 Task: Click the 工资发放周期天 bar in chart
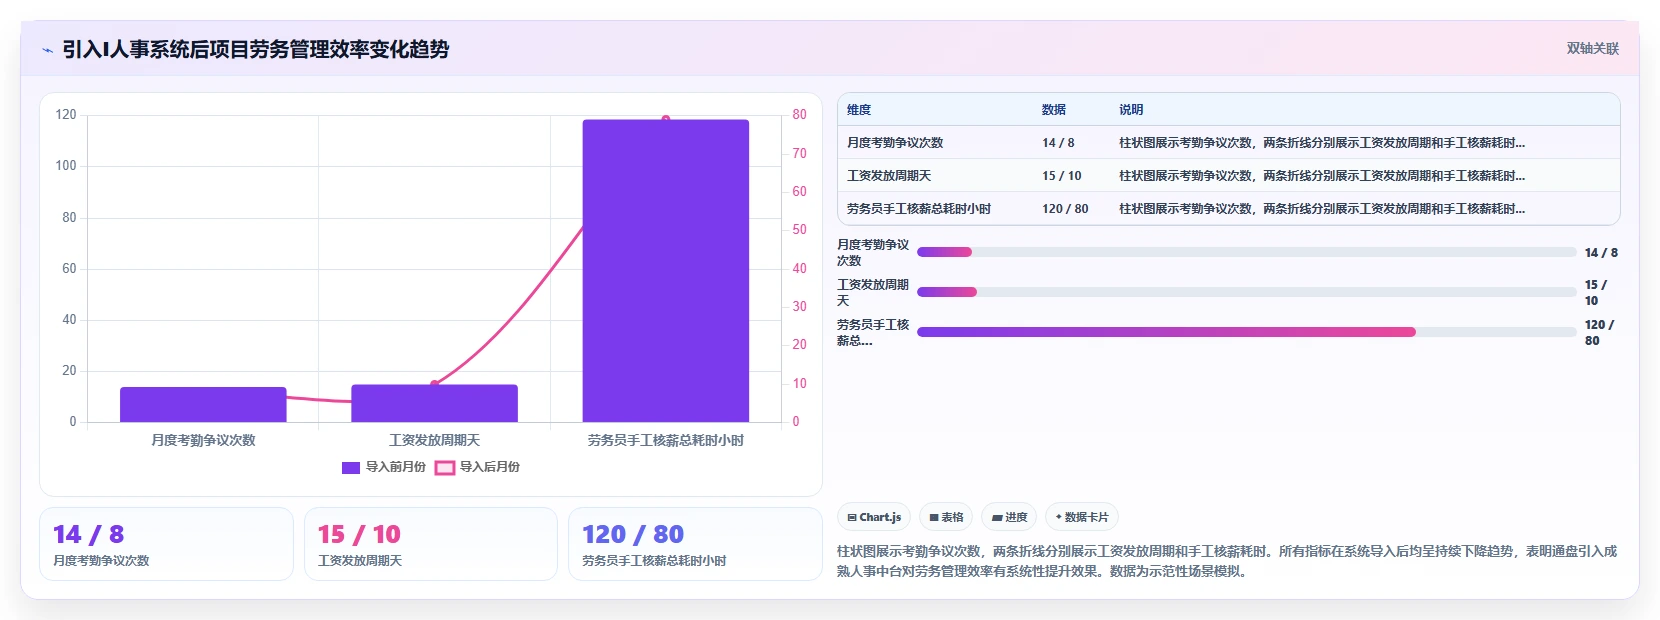click(434, 403)
